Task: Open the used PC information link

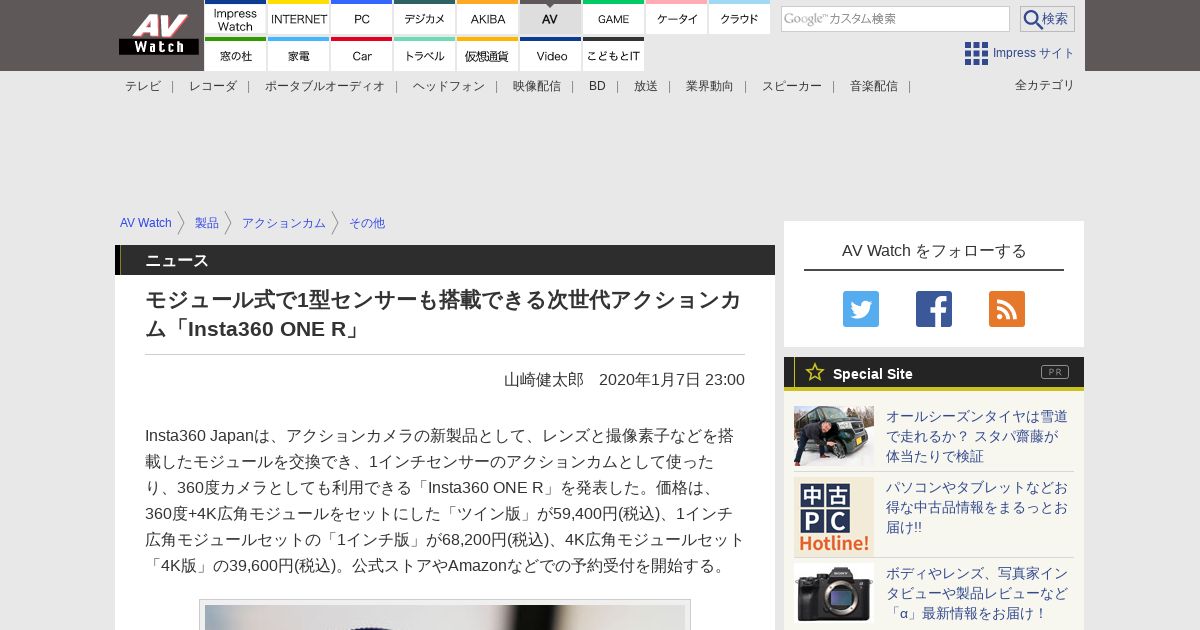Action: (977, 507)
